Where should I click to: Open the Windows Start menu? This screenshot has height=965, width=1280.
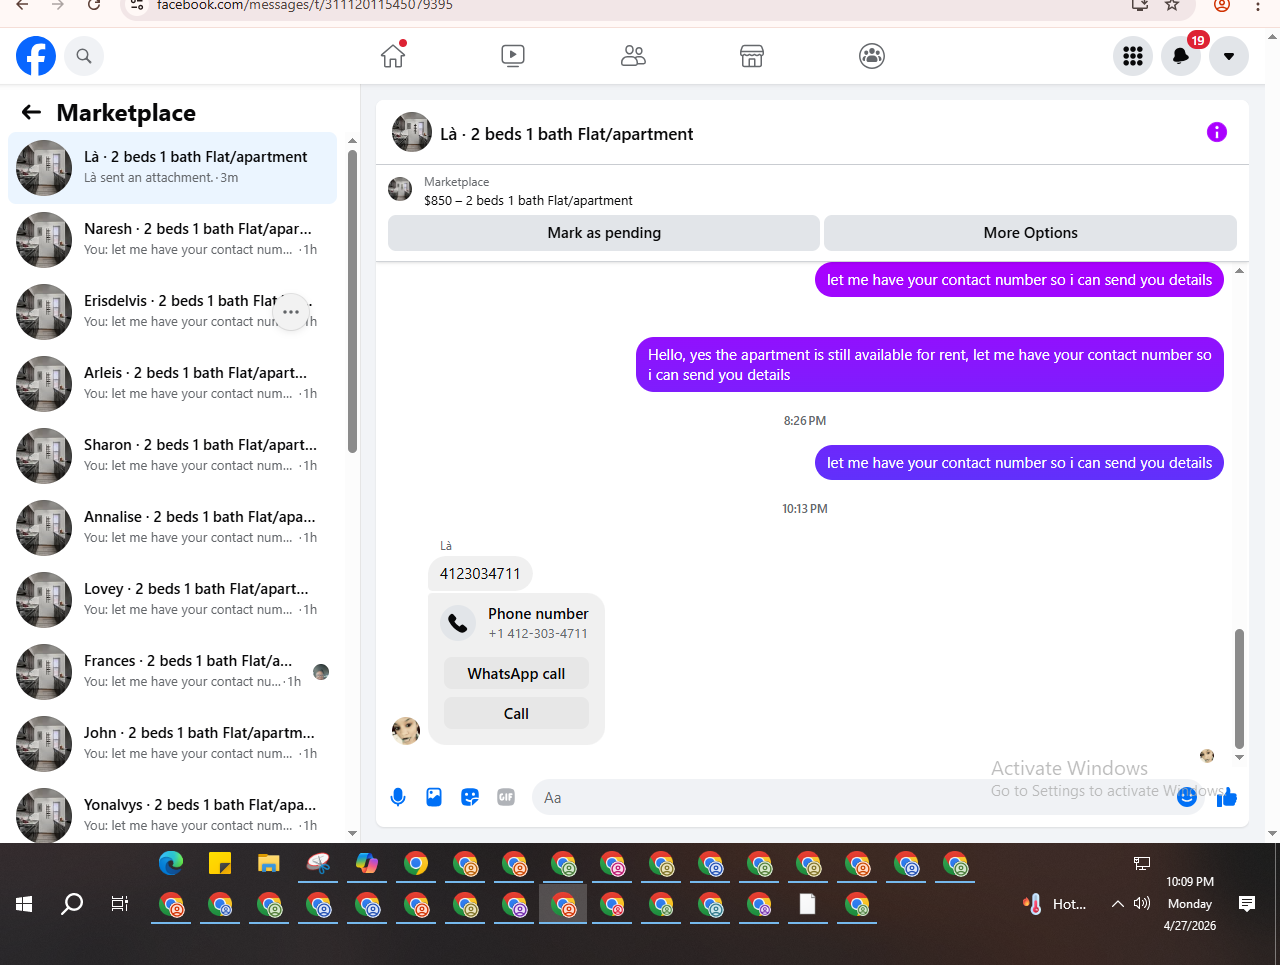coord(24,904)
